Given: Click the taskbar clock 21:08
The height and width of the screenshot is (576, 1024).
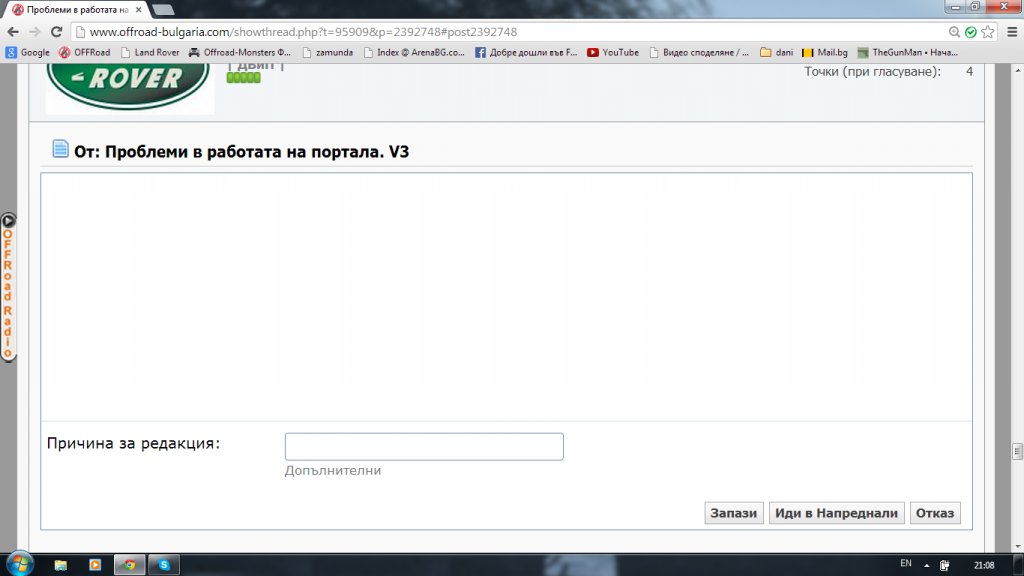Looking at the screenshot, I should 984,566.
